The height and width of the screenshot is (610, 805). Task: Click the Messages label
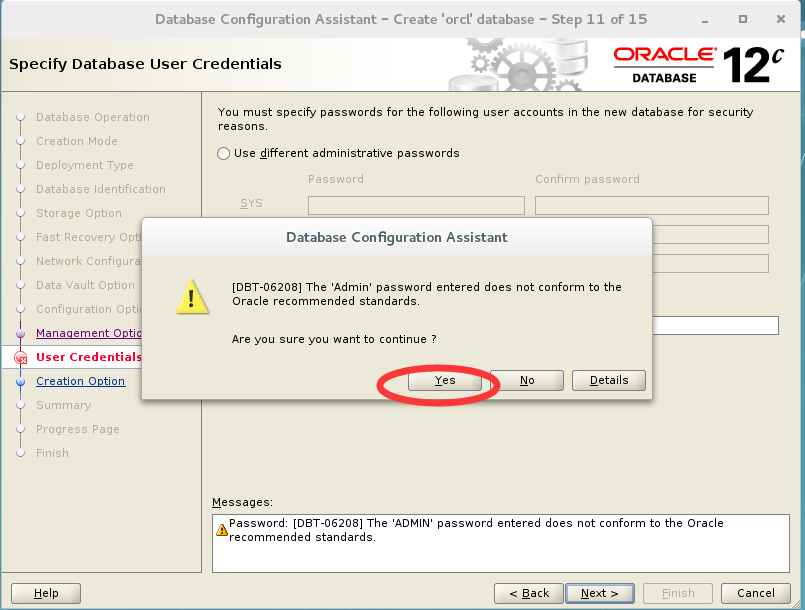coord(242,502)
